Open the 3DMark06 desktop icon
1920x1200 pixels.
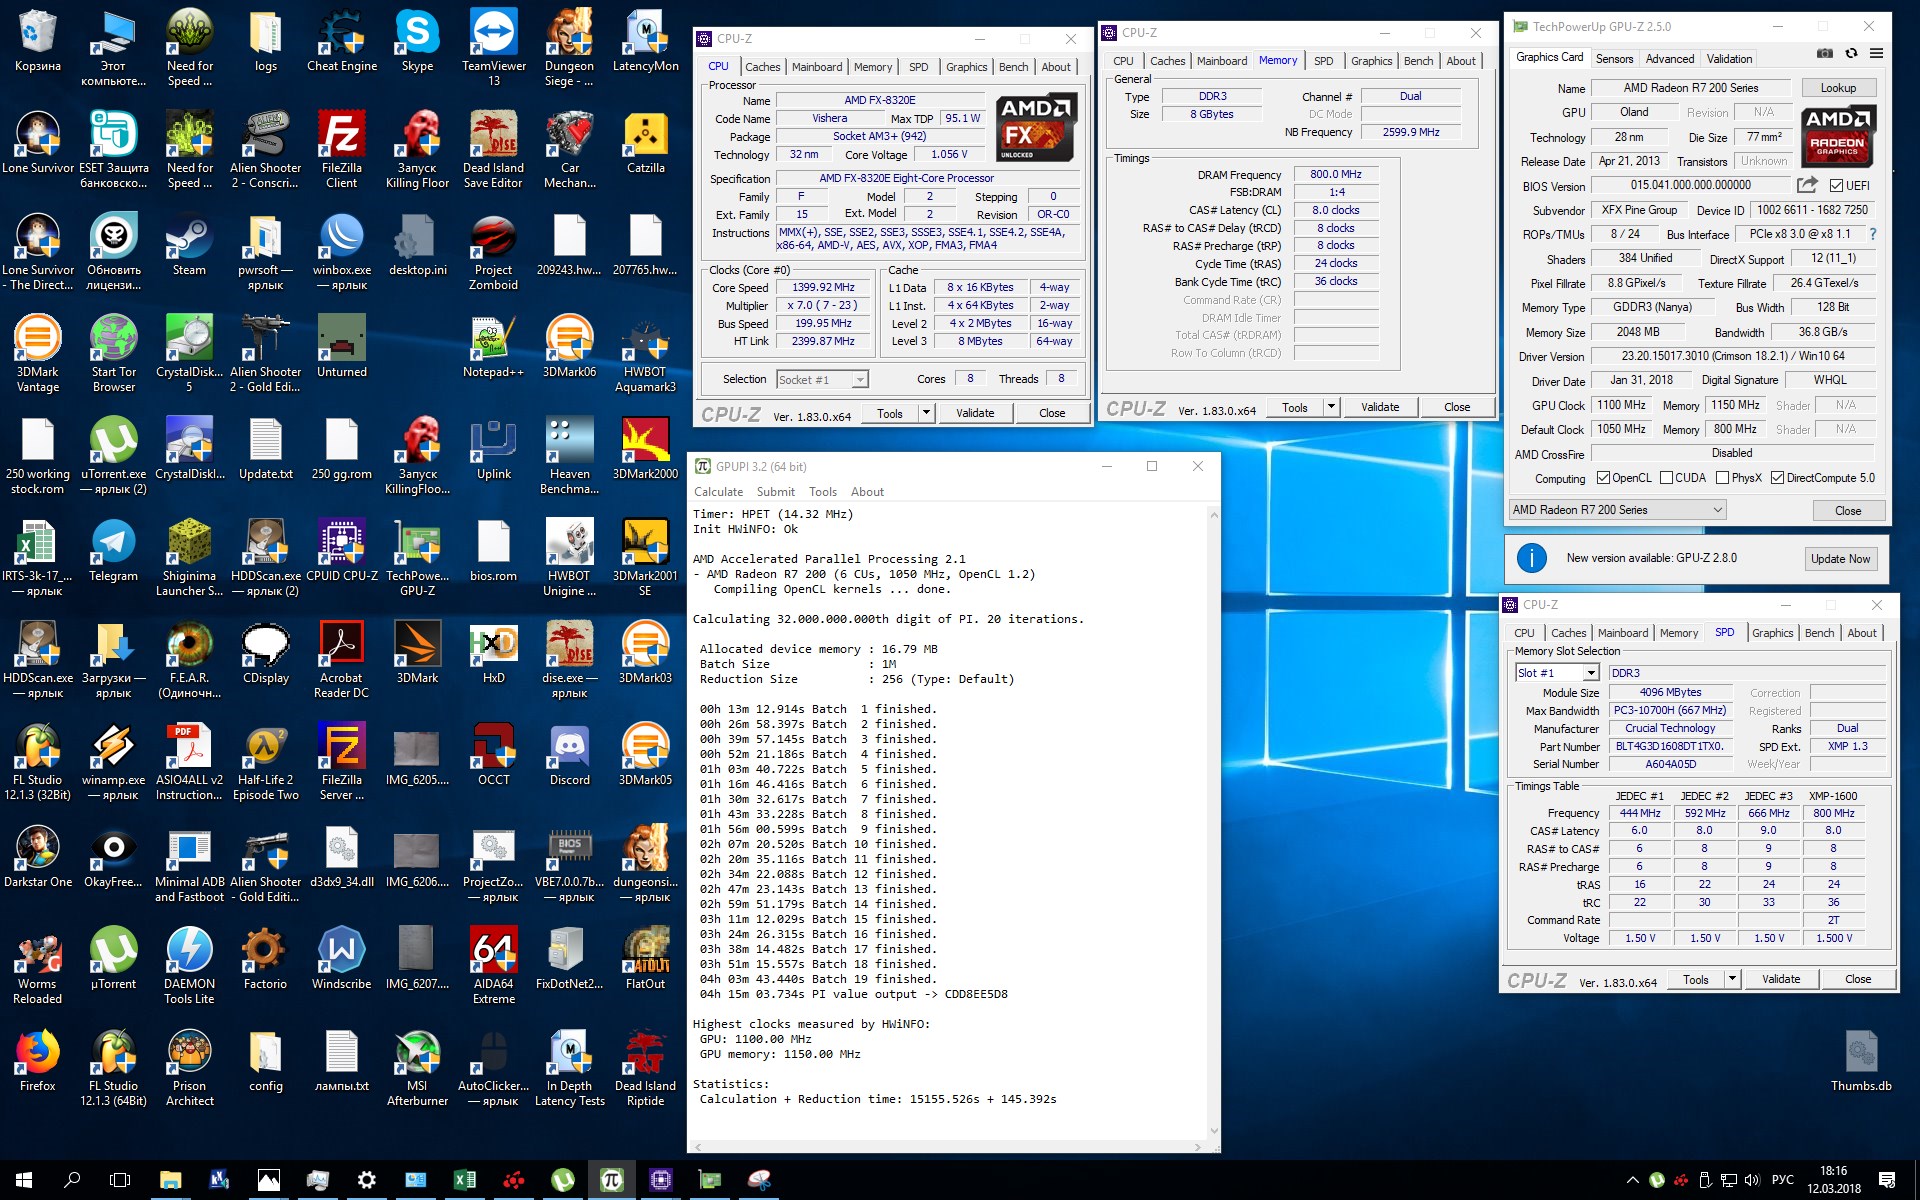click(570, 347)
